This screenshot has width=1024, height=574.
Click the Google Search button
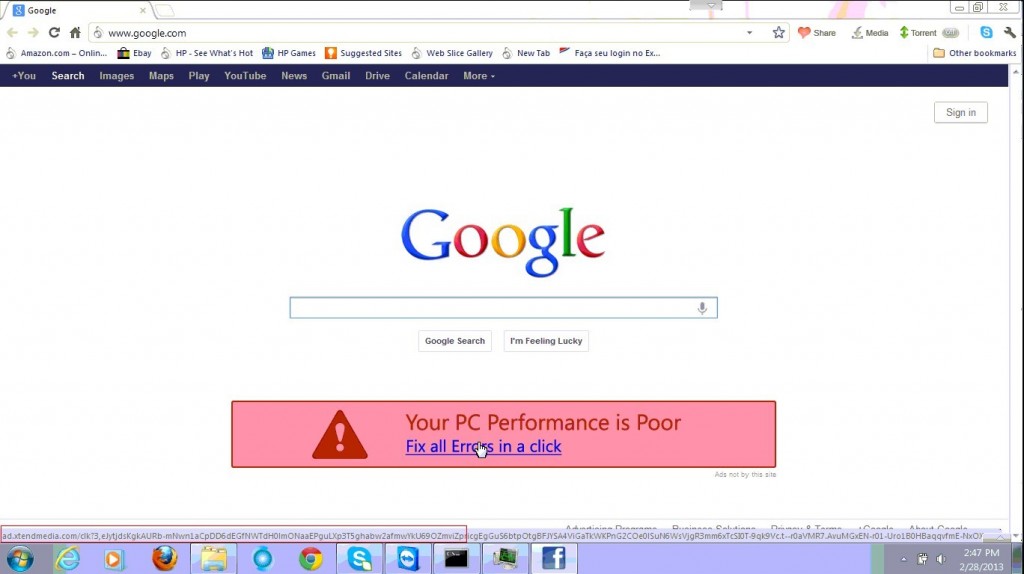coord(455,341)
